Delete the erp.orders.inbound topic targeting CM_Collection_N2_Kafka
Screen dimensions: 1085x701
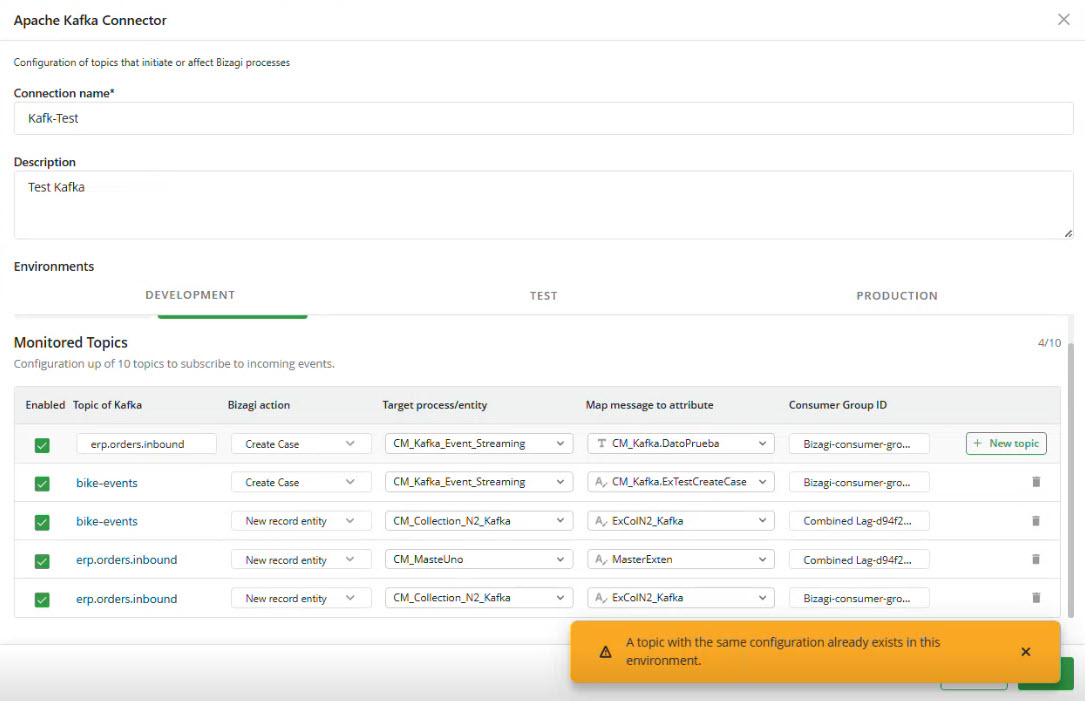(1036, 597)
